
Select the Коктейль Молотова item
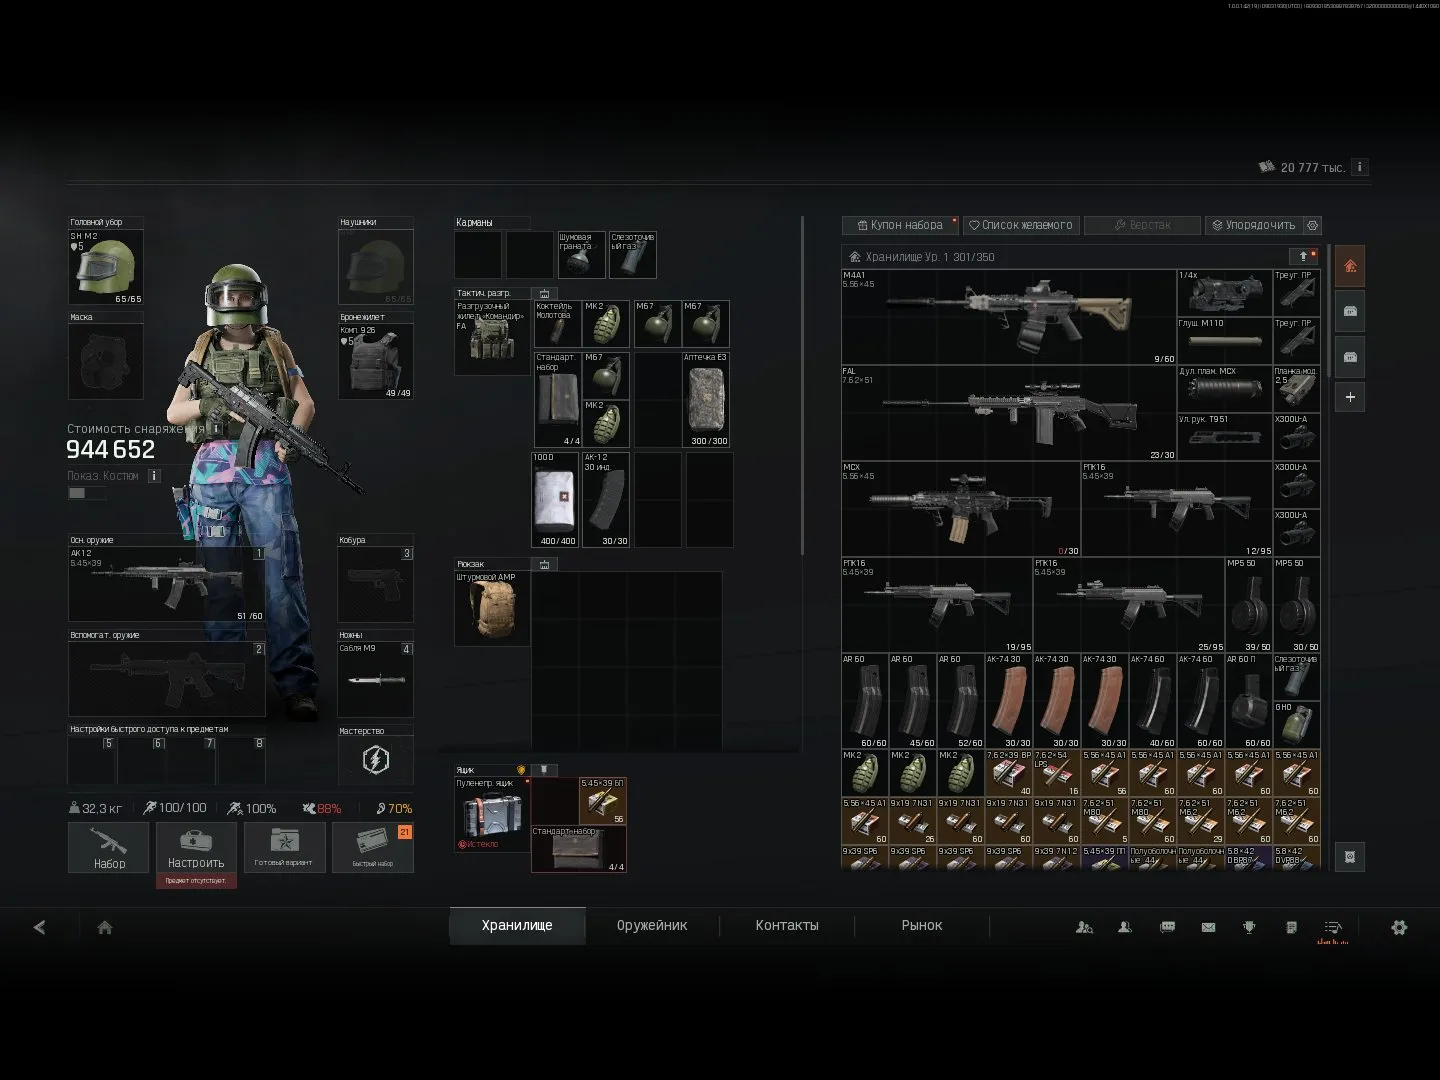(557, 324)
